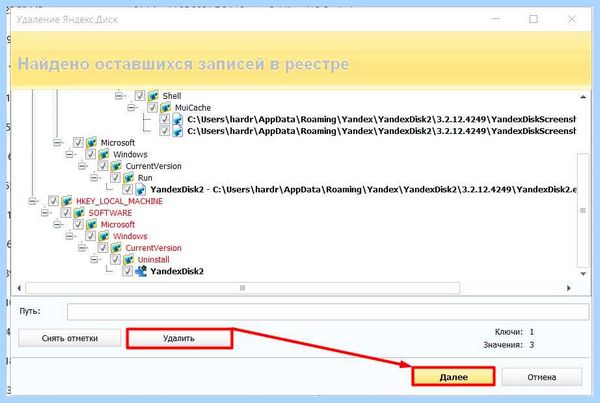This screenshot has height=403, width=600.
Task: Maximize the Удаление Яндекс.Диск window
Action: coord(533,19)
